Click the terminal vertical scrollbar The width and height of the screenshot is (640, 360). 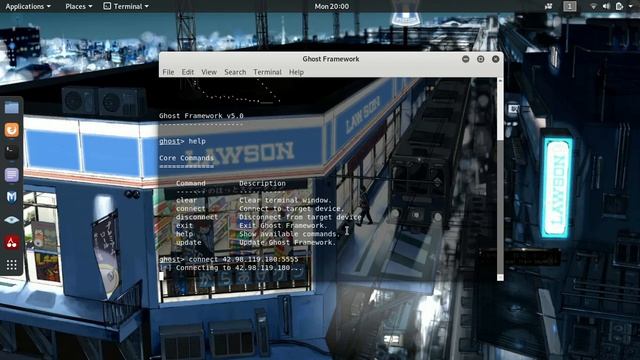[500, 179]
